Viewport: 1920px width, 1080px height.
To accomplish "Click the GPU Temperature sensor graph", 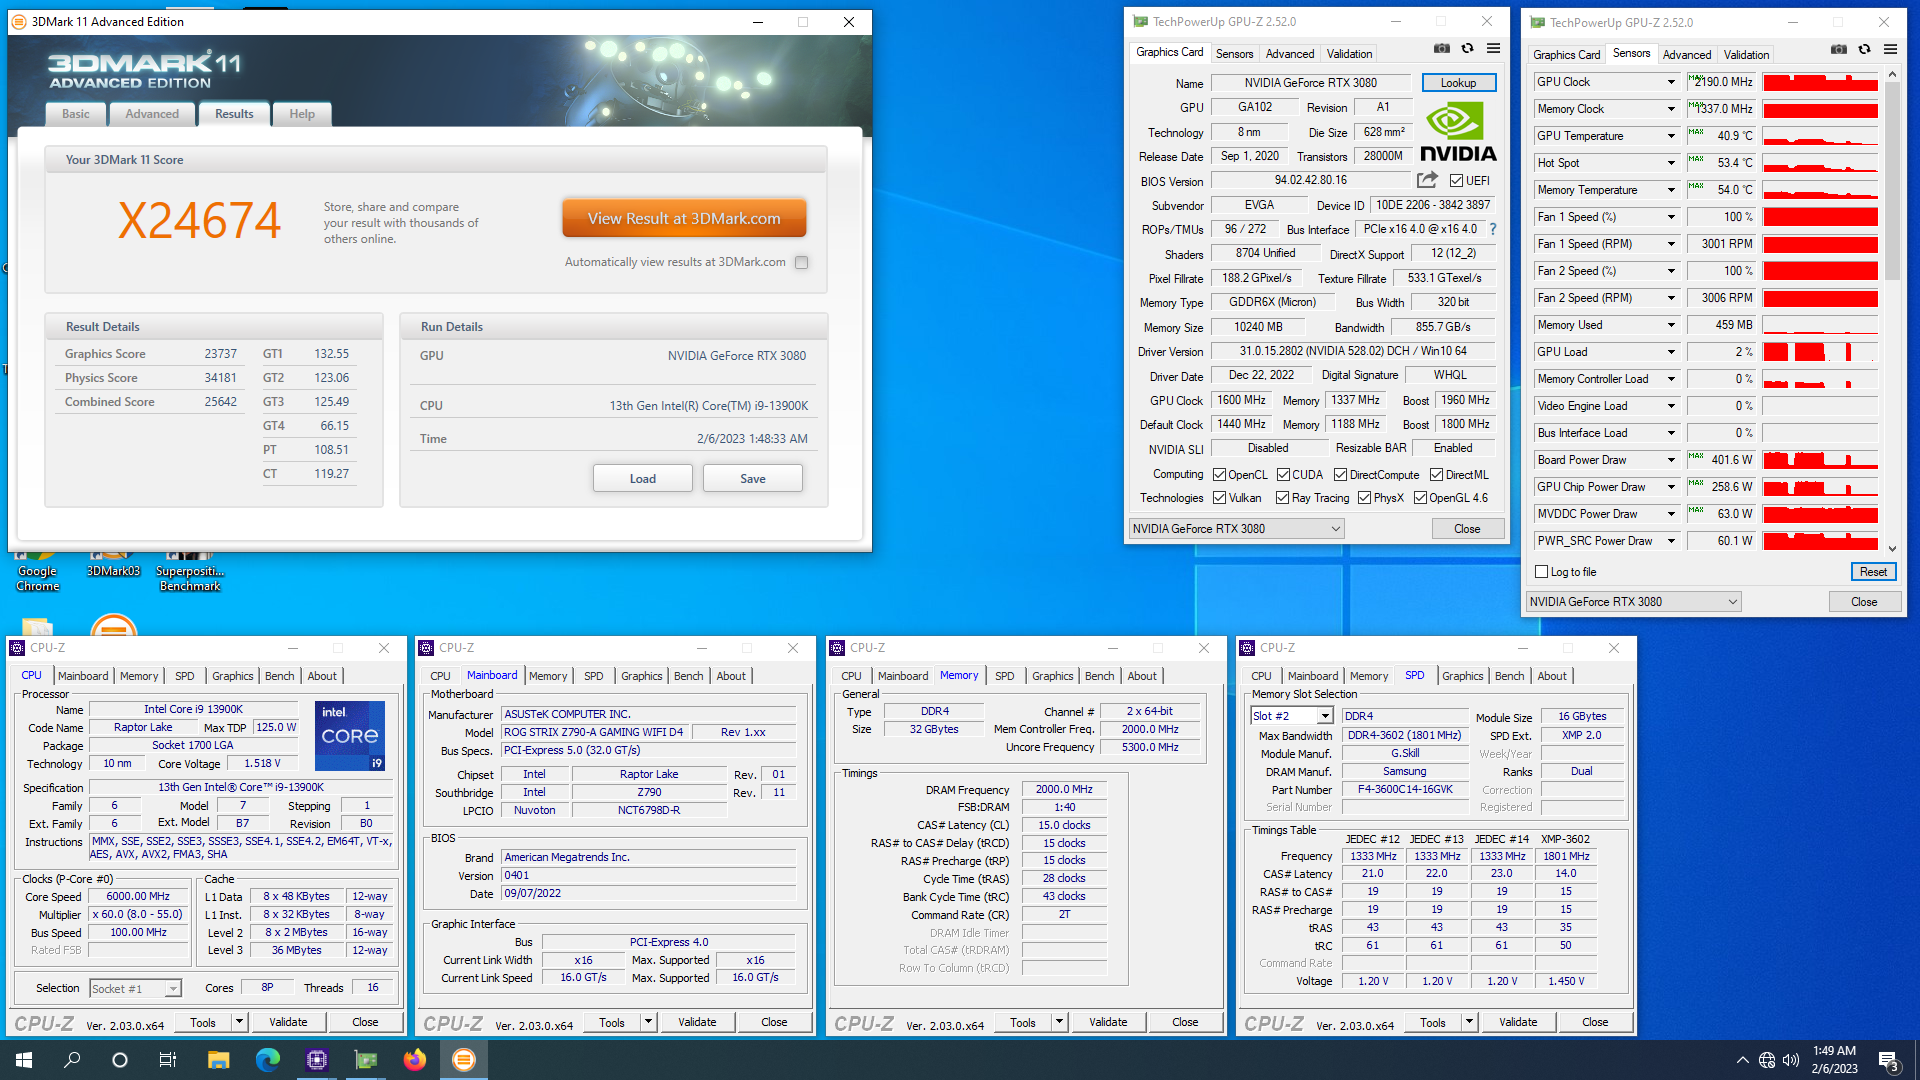I will (x=1820, y=136).
